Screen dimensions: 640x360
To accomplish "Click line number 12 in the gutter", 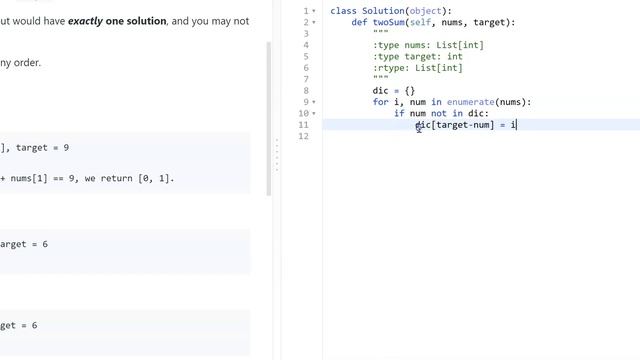I will point(303,136).
